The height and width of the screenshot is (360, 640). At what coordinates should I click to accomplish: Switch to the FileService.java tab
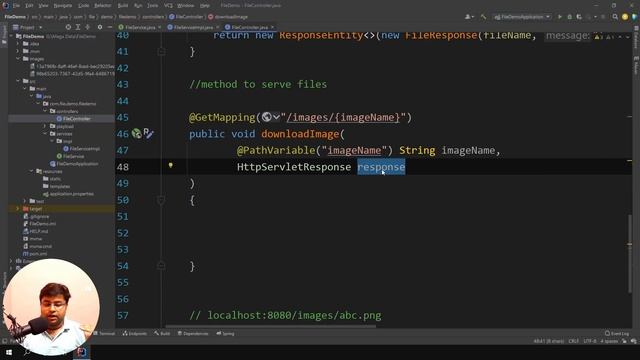[140, 27]
